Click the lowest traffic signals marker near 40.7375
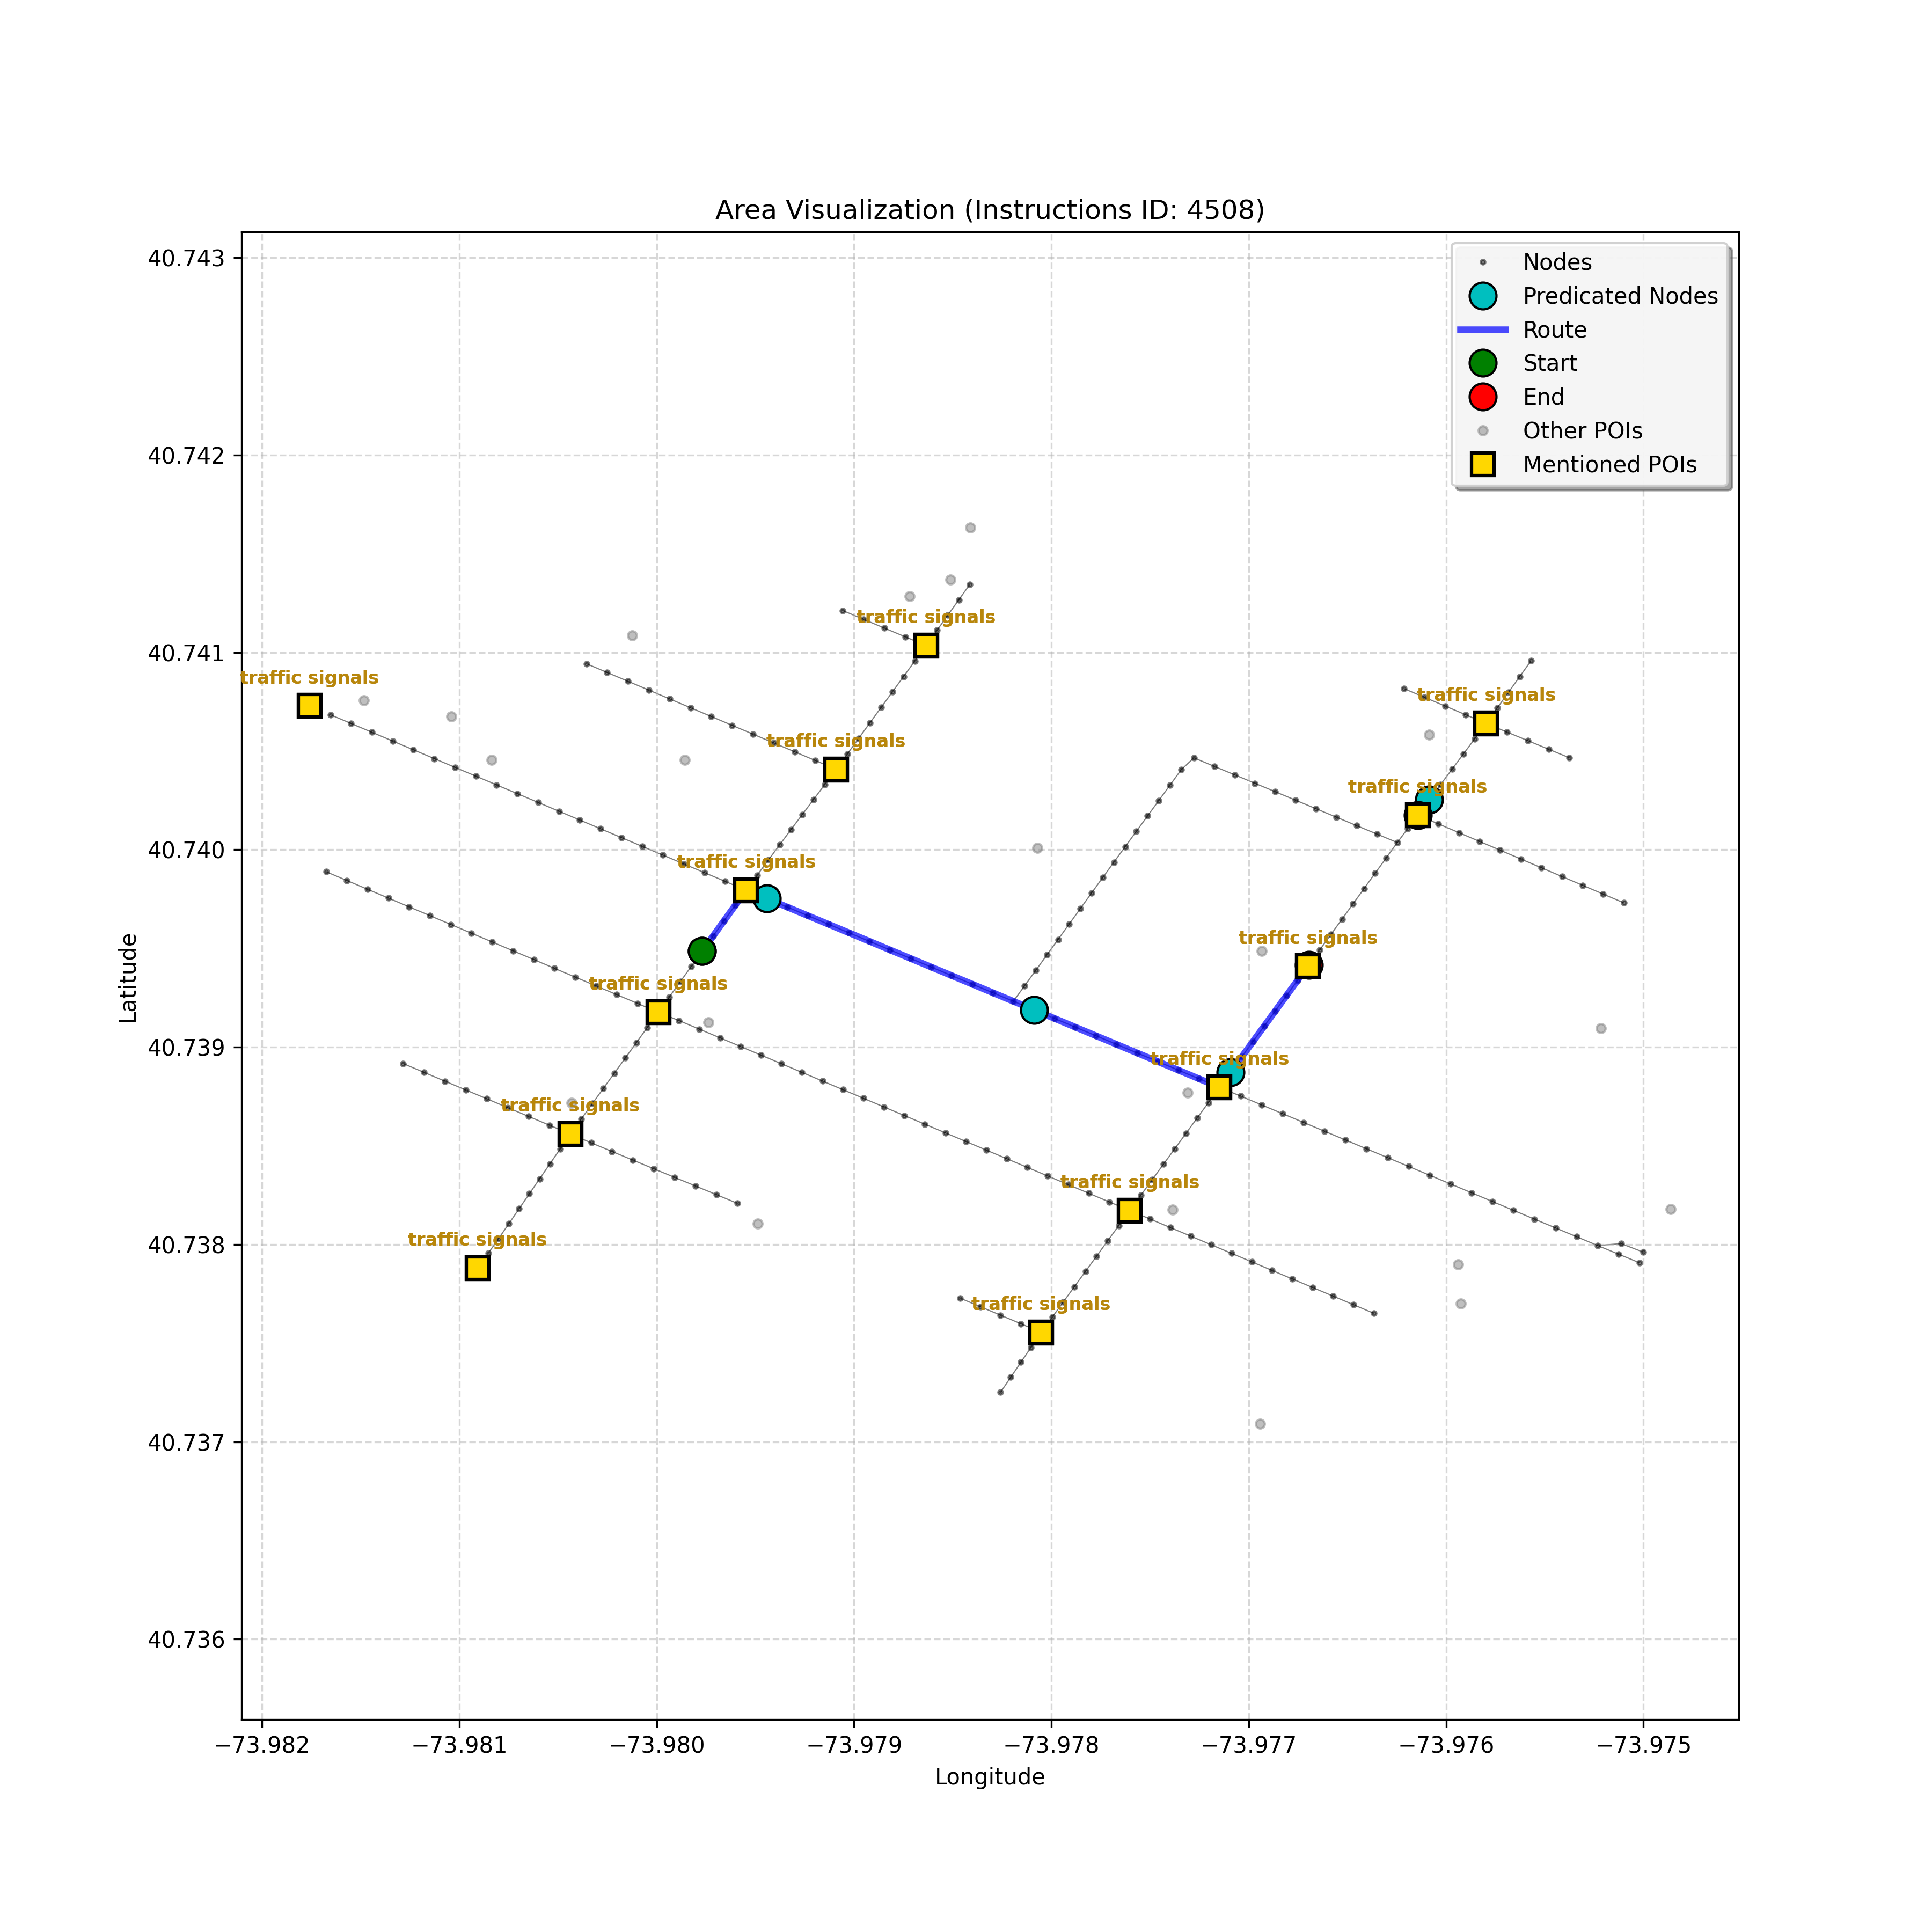This screenshot has width=1932, height=1932. click(1040, 1332)
